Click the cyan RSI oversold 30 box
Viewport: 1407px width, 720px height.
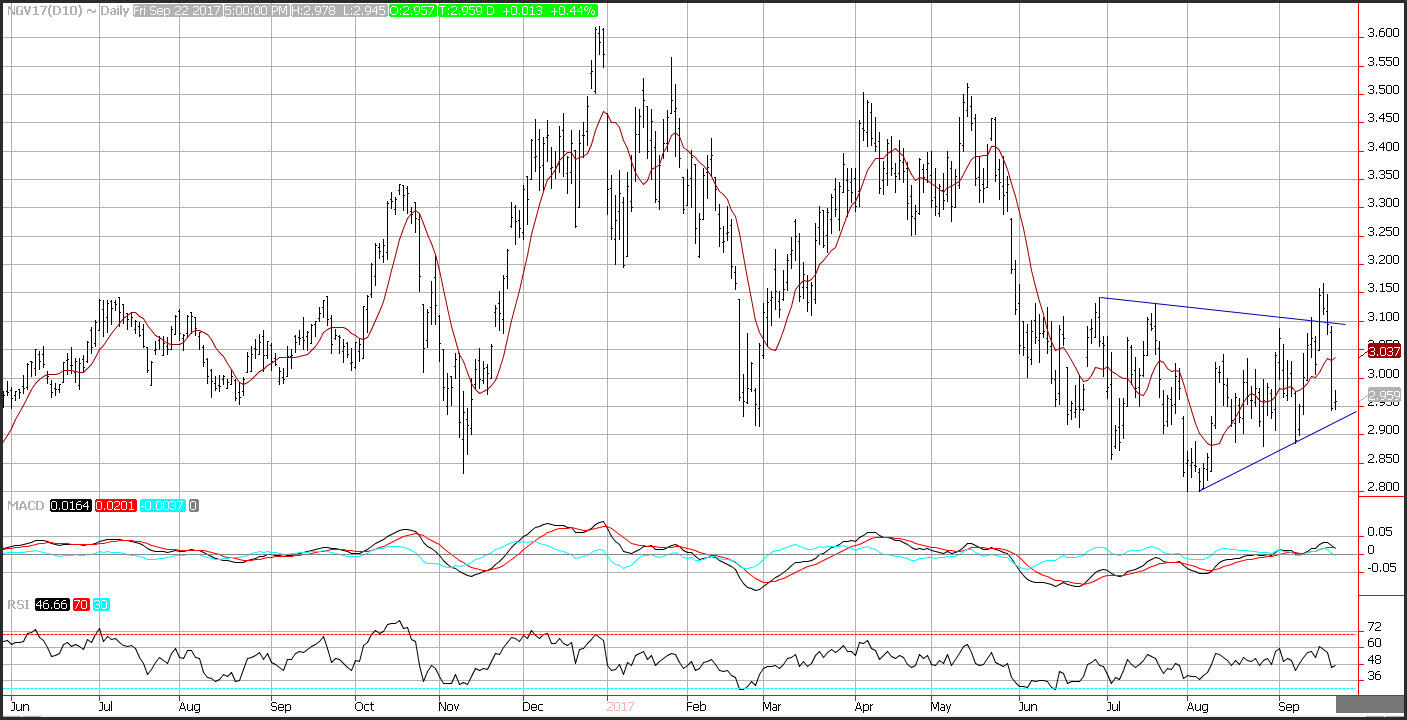pyautogui.click(x=102, y=604)
